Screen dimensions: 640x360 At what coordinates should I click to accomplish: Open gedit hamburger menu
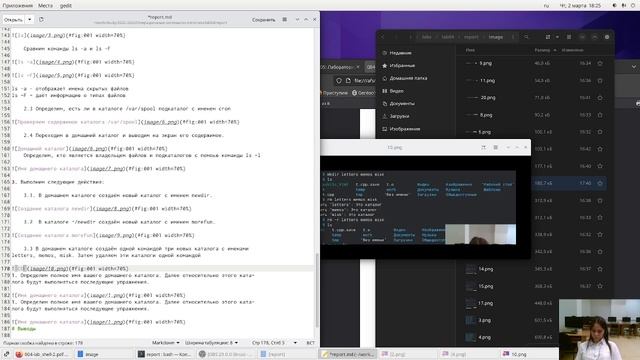point(284,20)
